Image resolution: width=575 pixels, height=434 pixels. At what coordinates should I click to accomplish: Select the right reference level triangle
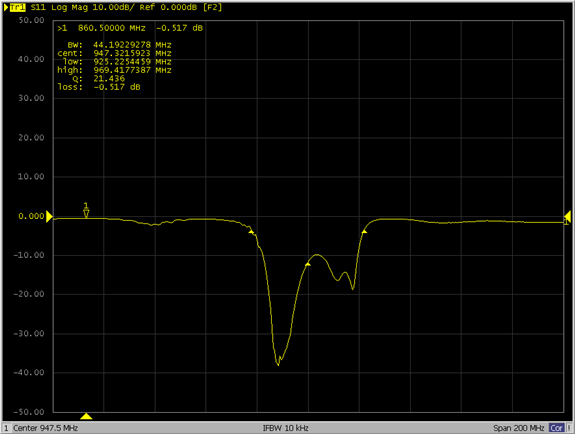coord(567,216)
